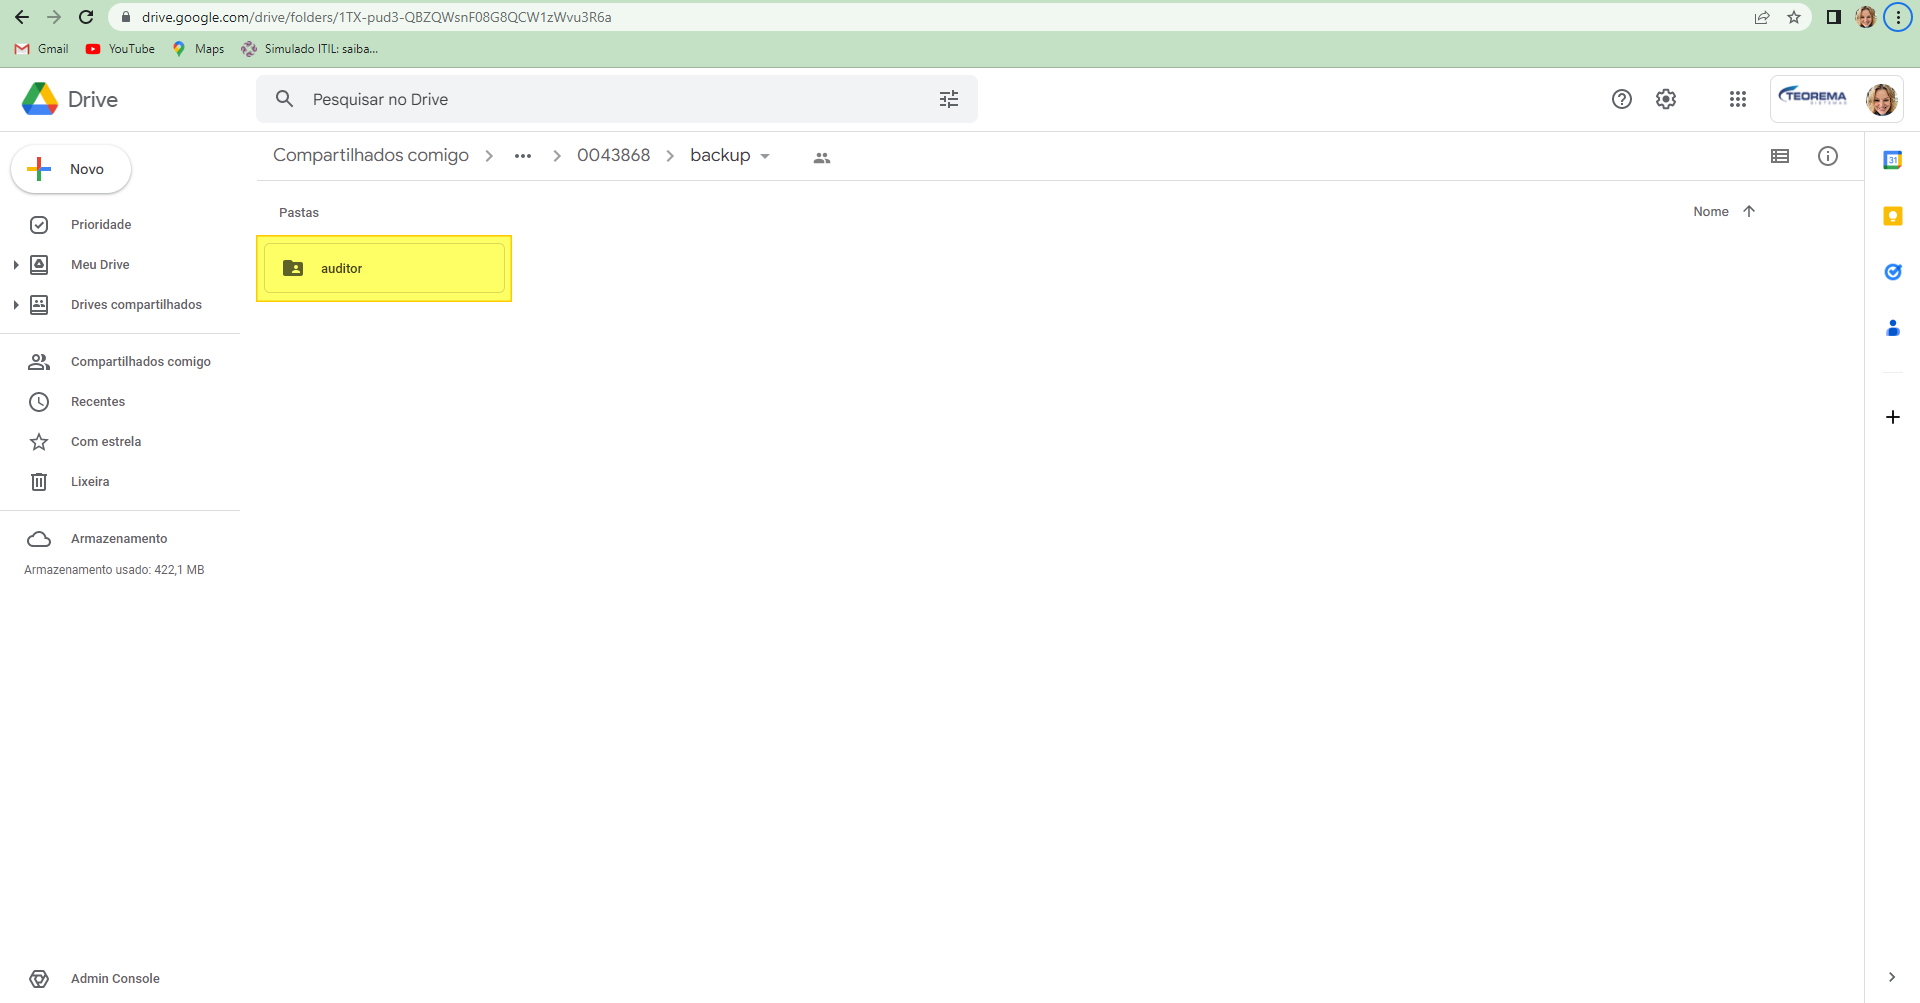Click Chrome profile avatar in toolbar

[1866, 17]
